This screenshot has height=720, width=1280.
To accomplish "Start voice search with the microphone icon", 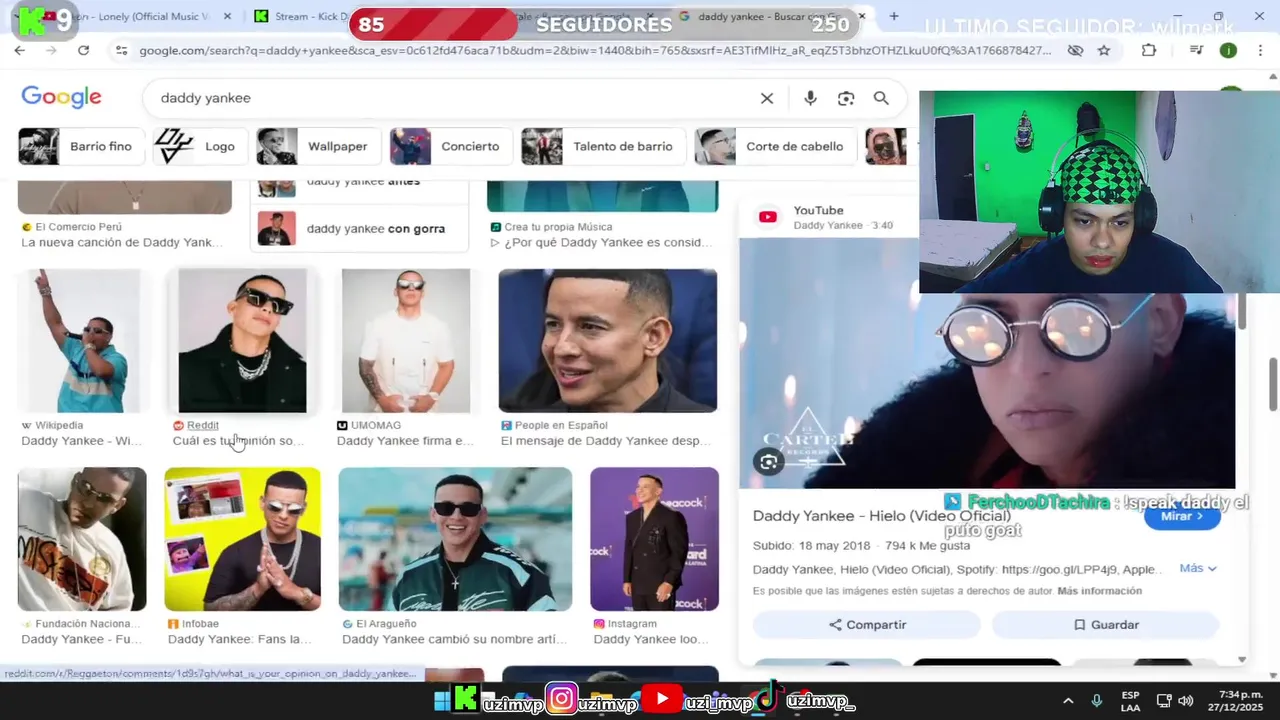I will (x=810, y=98).
